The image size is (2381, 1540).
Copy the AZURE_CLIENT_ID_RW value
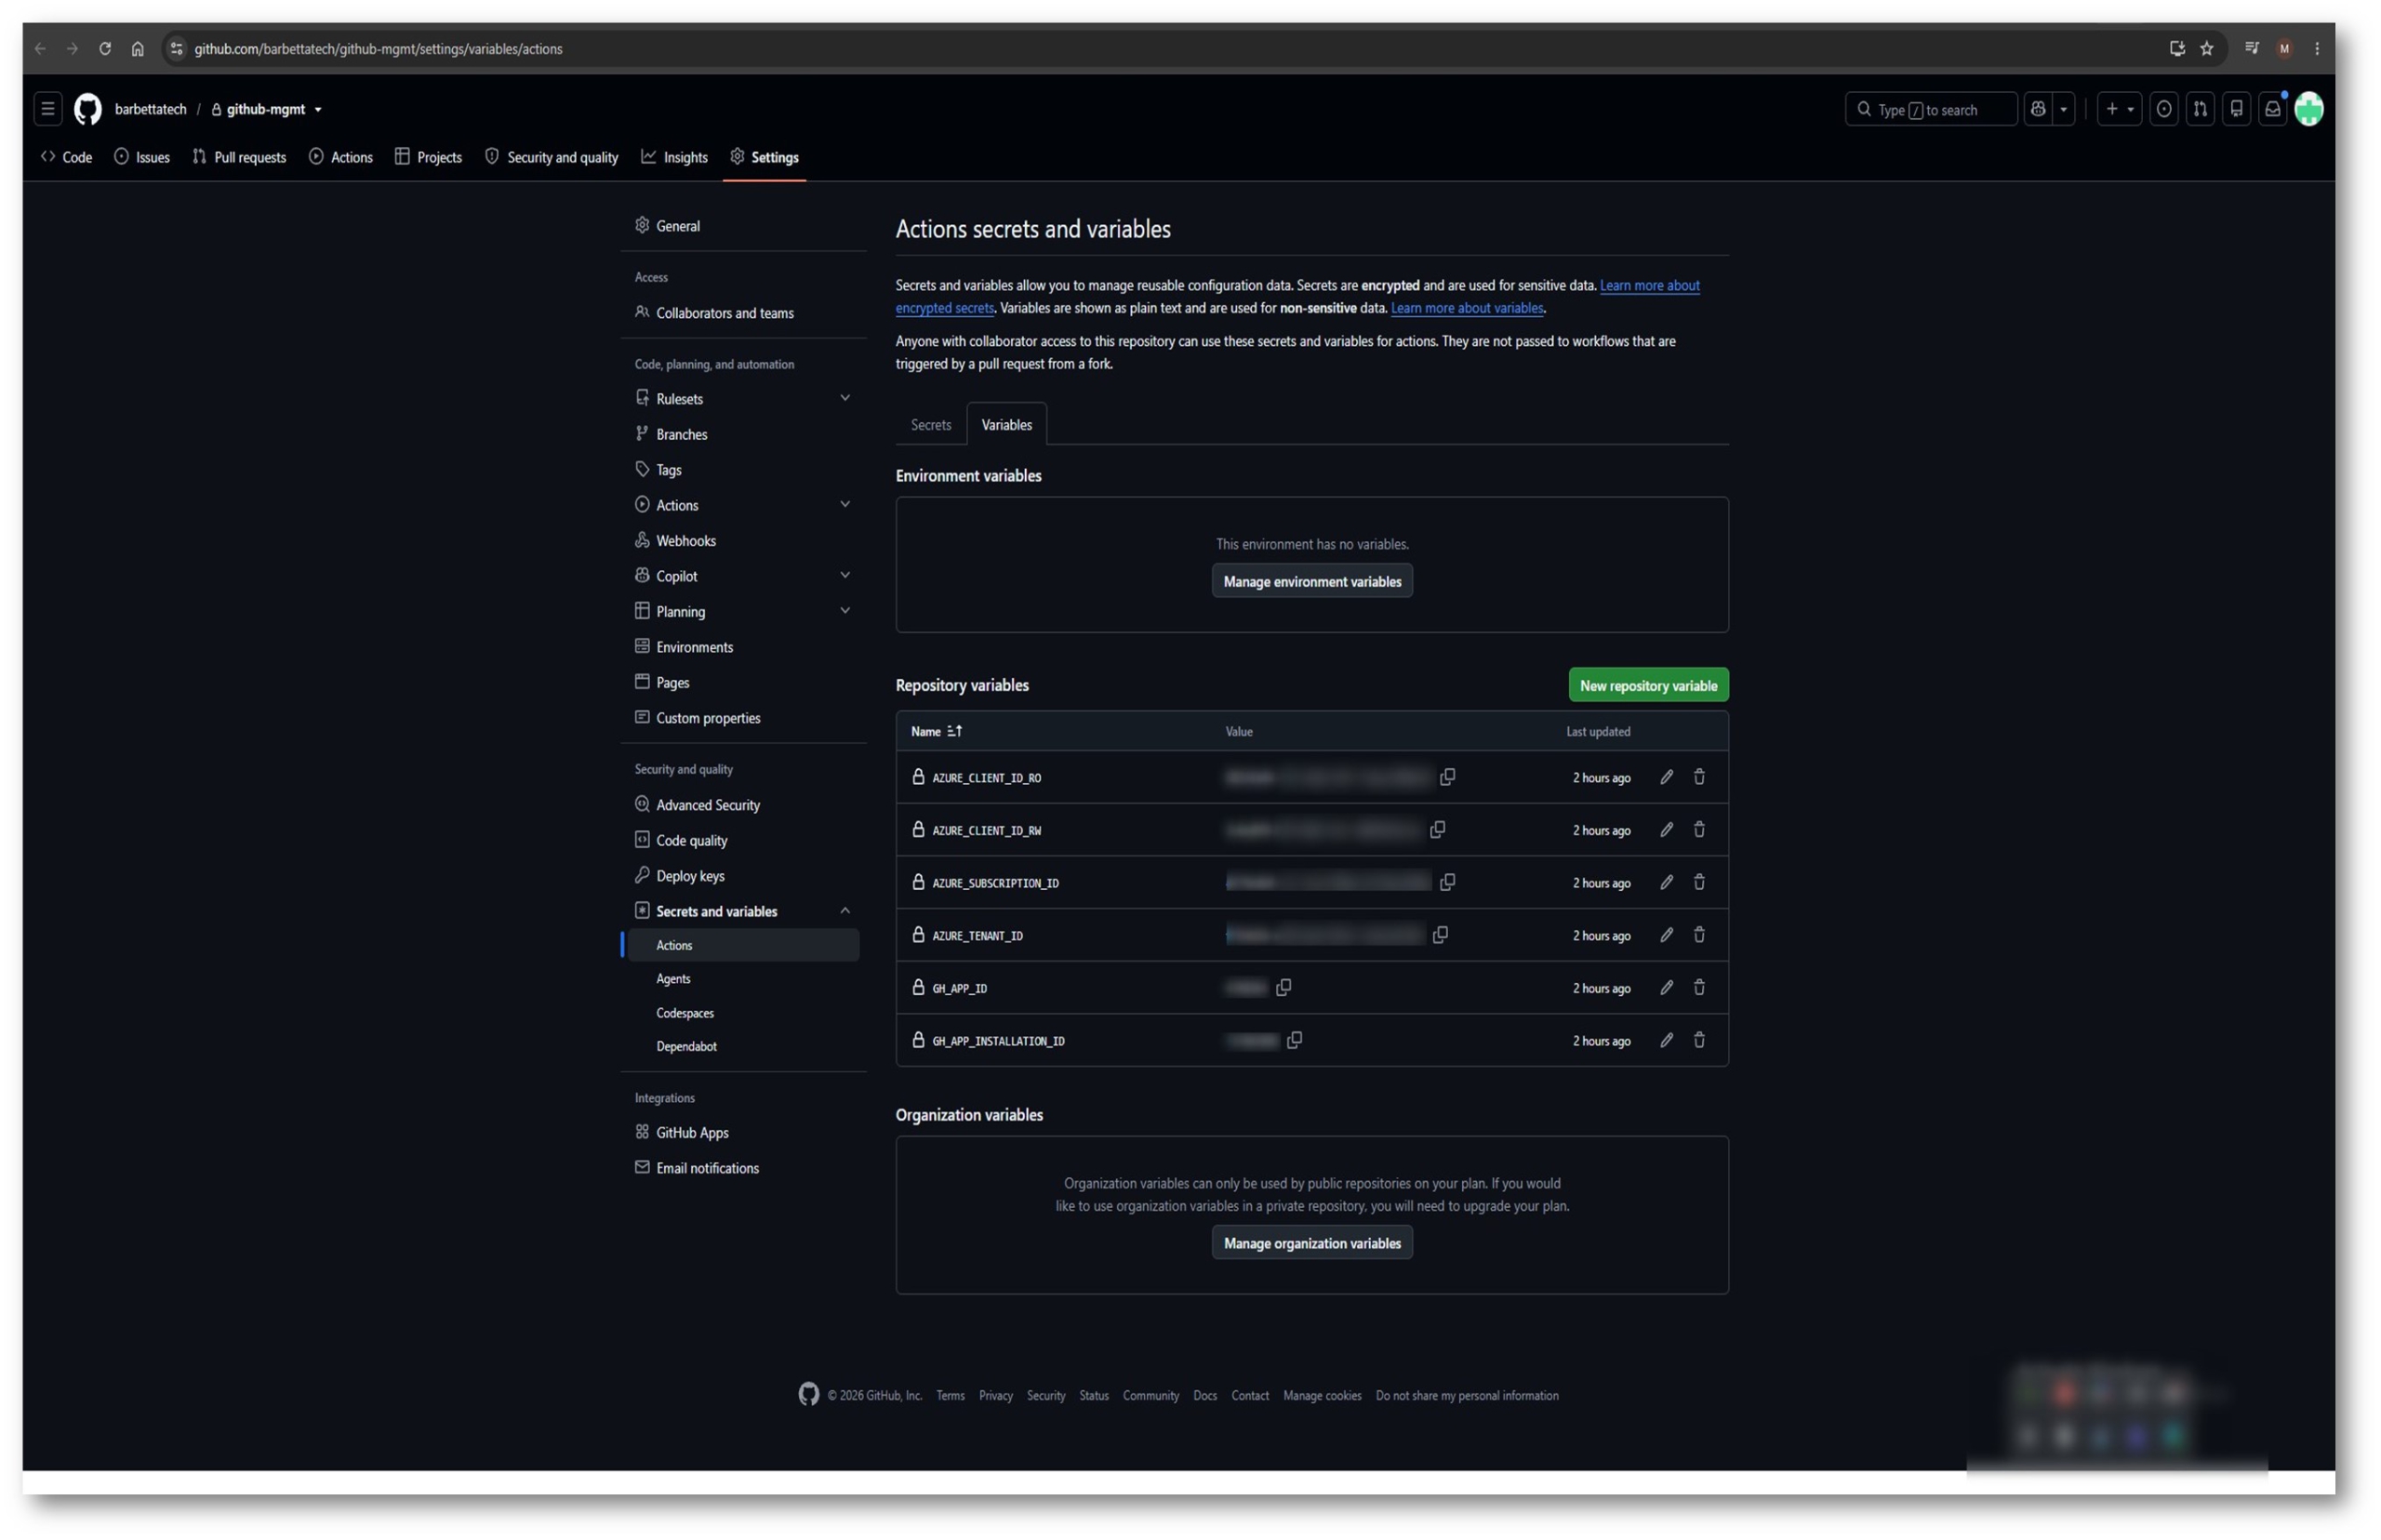click(x=1437, y=830)
